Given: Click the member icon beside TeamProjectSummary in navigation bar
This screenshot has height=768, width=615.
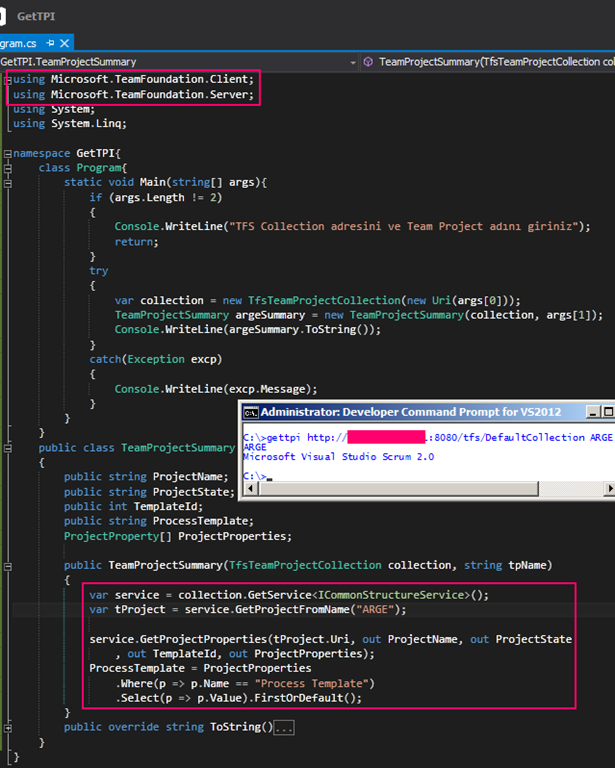Looking at the screenshot, I should [369, 62].
